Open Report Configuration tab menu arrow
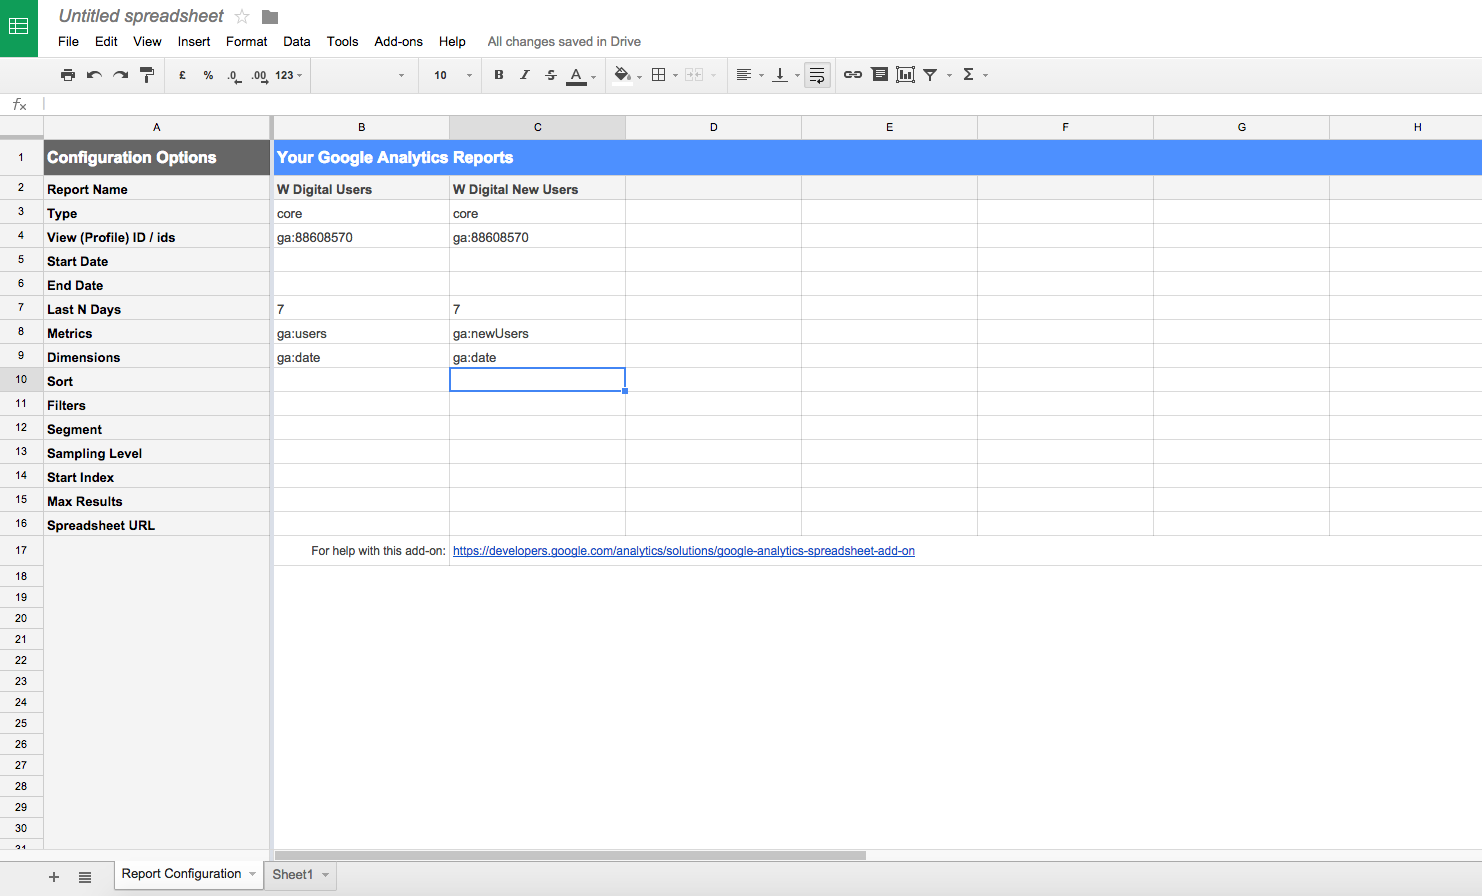 pyautogui.click(x=252, y=874)
